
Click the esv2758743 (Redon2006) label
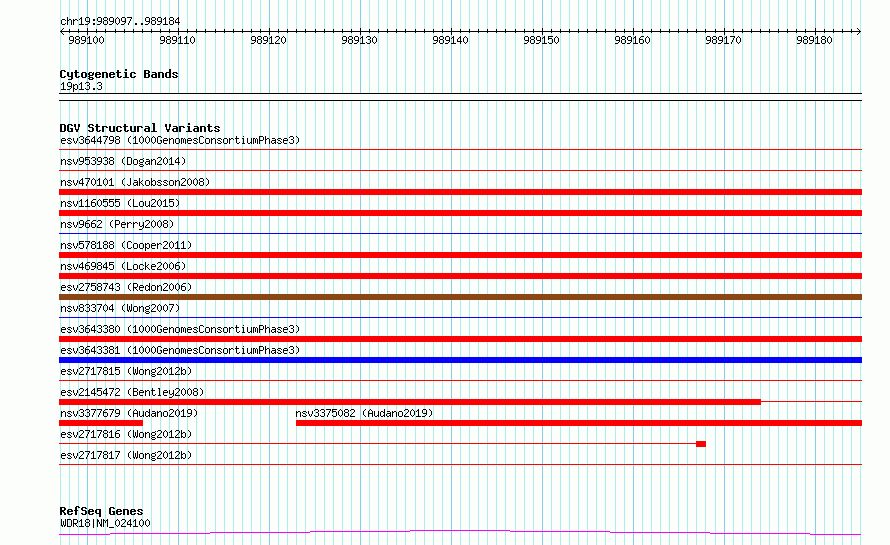click(x=126, y=287)
